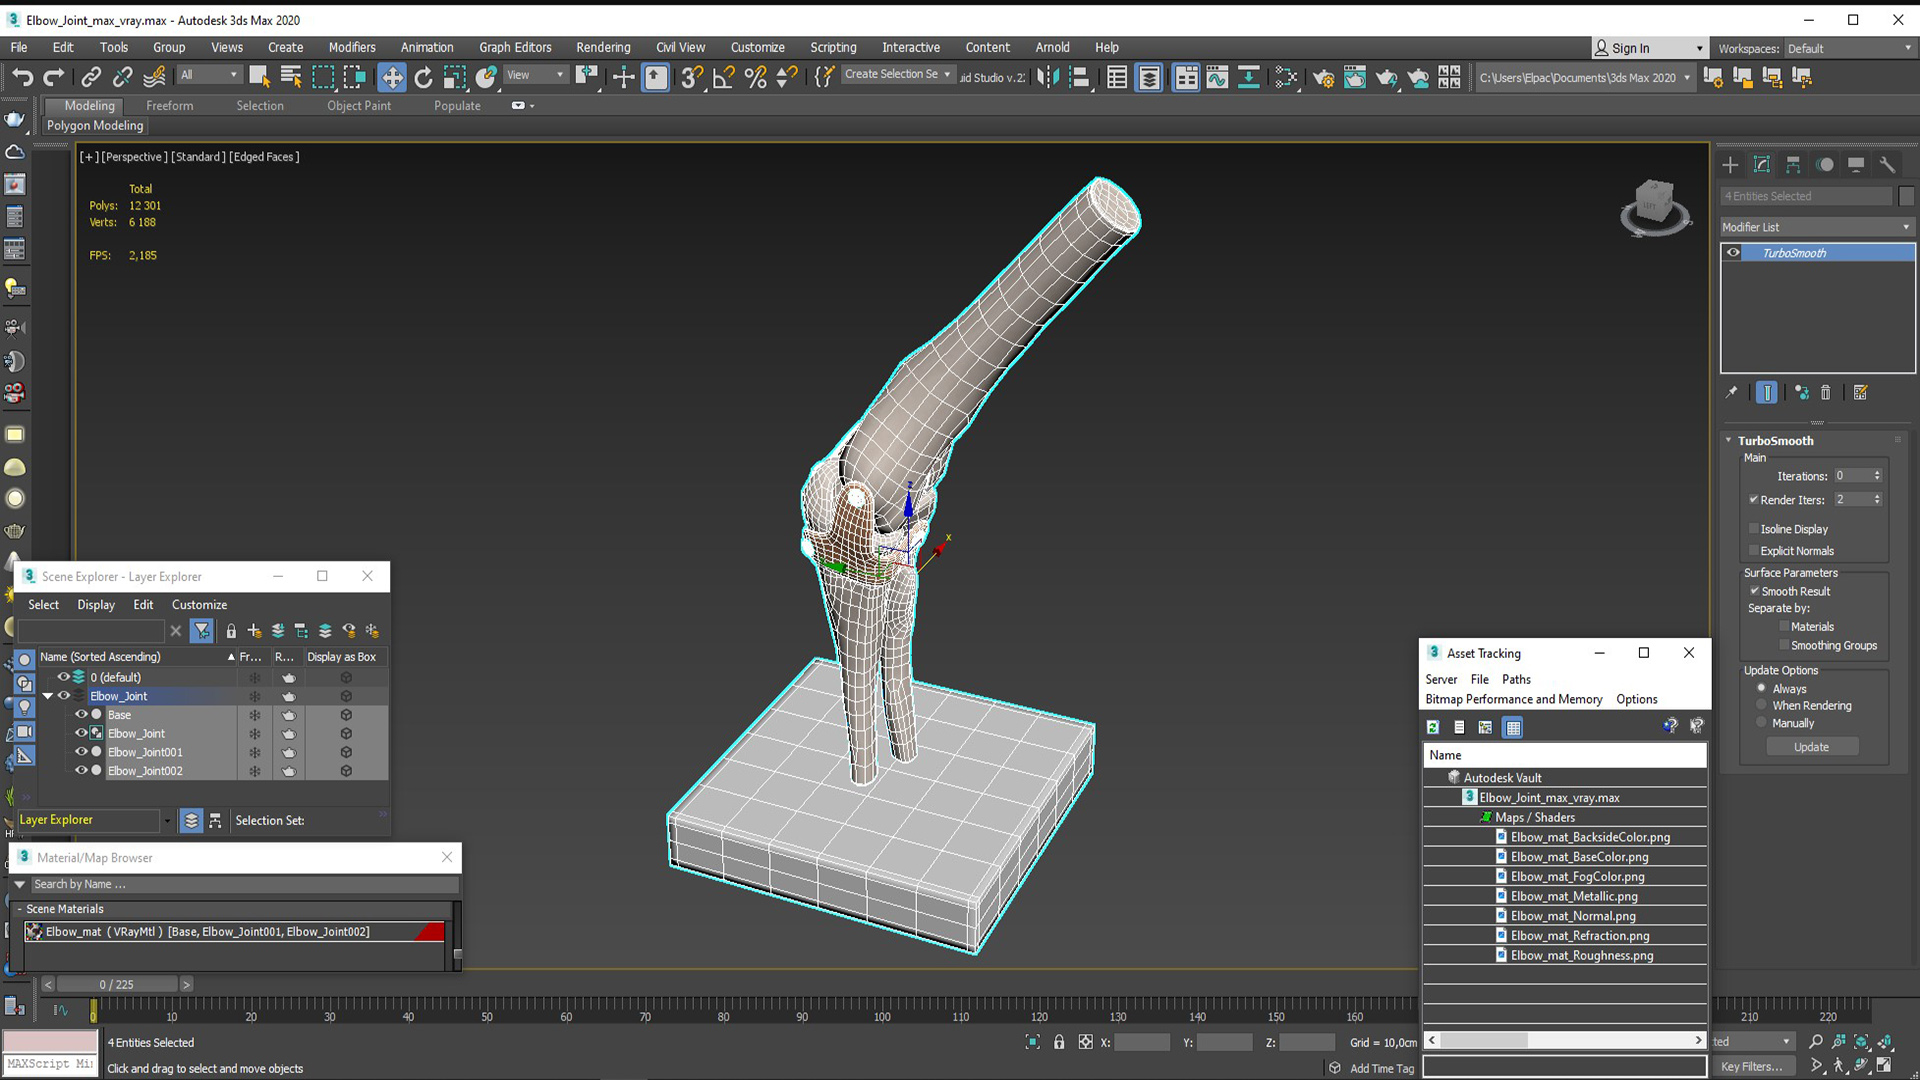Viewport: 1920px width, 1080px height.
Task: Click the Elbow_mat material red swatch
Action: pyautogui.click(x=429, y=932)
